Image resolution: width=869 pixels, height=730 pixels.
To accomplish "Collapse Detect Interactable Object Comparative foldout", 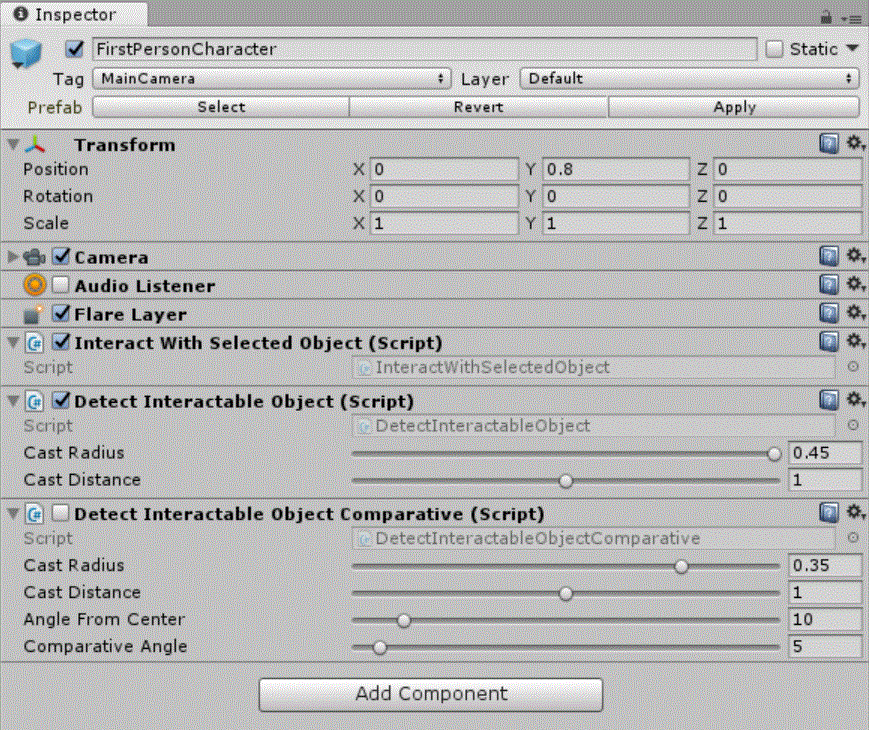I will 13,514.
